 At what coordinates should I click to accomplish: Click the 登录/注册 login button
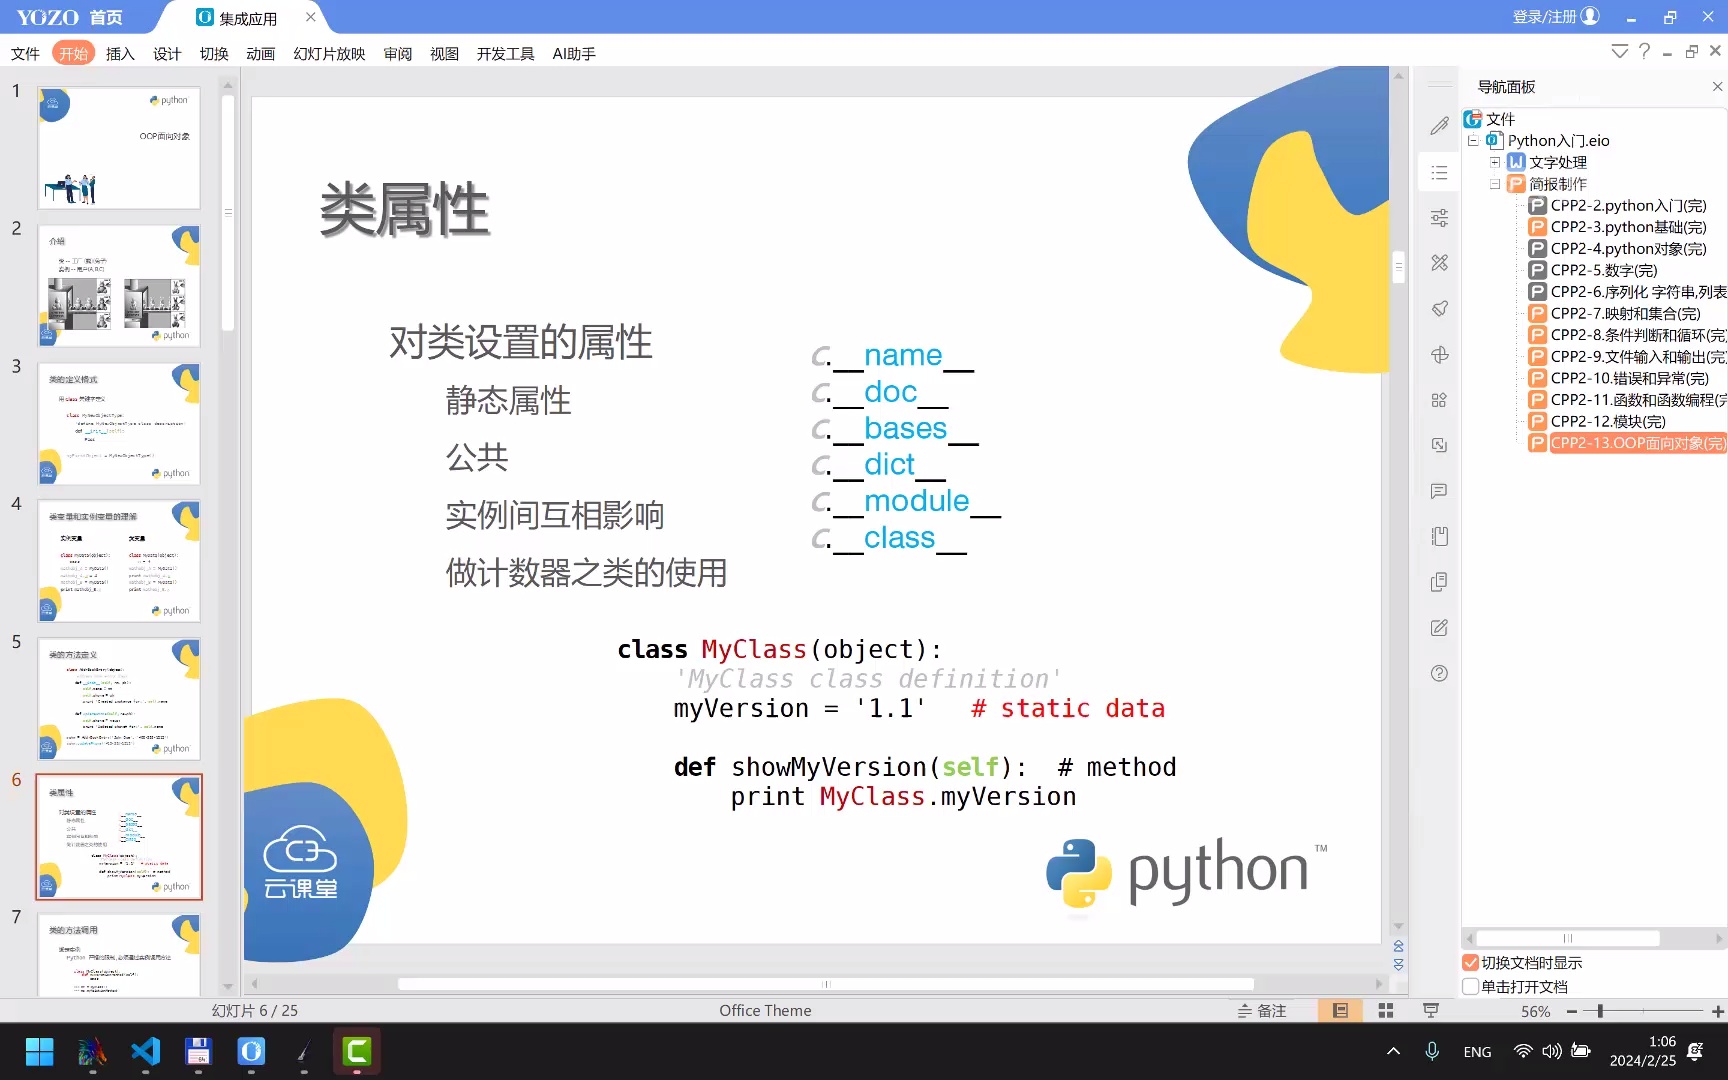tap(1555, 17)
